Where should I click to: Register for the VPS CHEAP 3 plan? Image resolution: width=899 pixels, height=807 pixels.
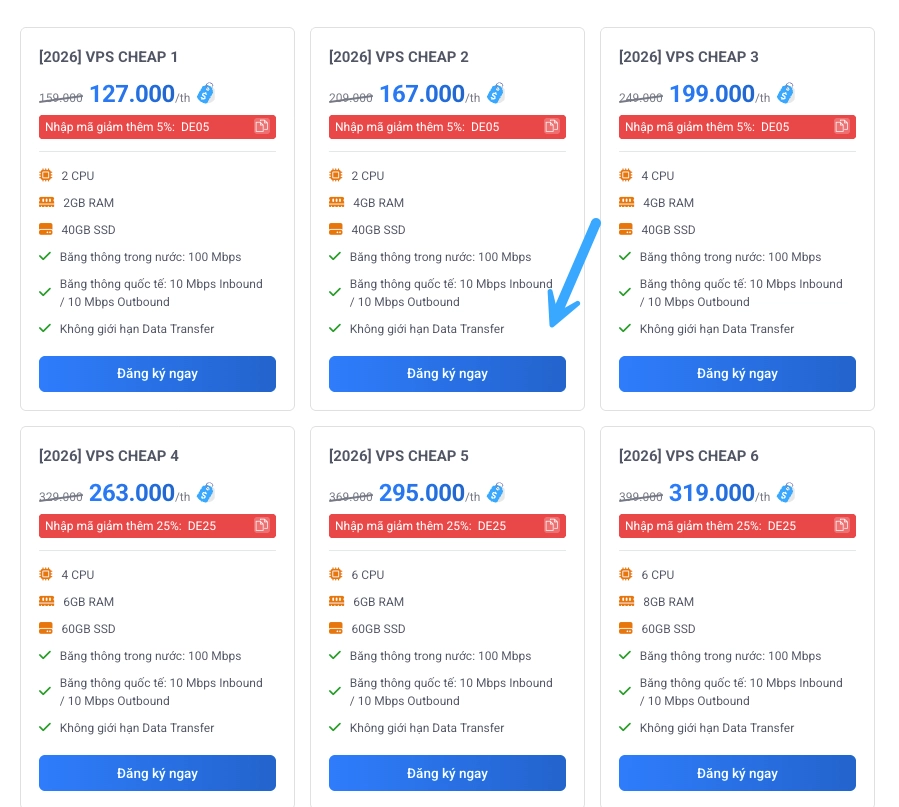[737, 374]
